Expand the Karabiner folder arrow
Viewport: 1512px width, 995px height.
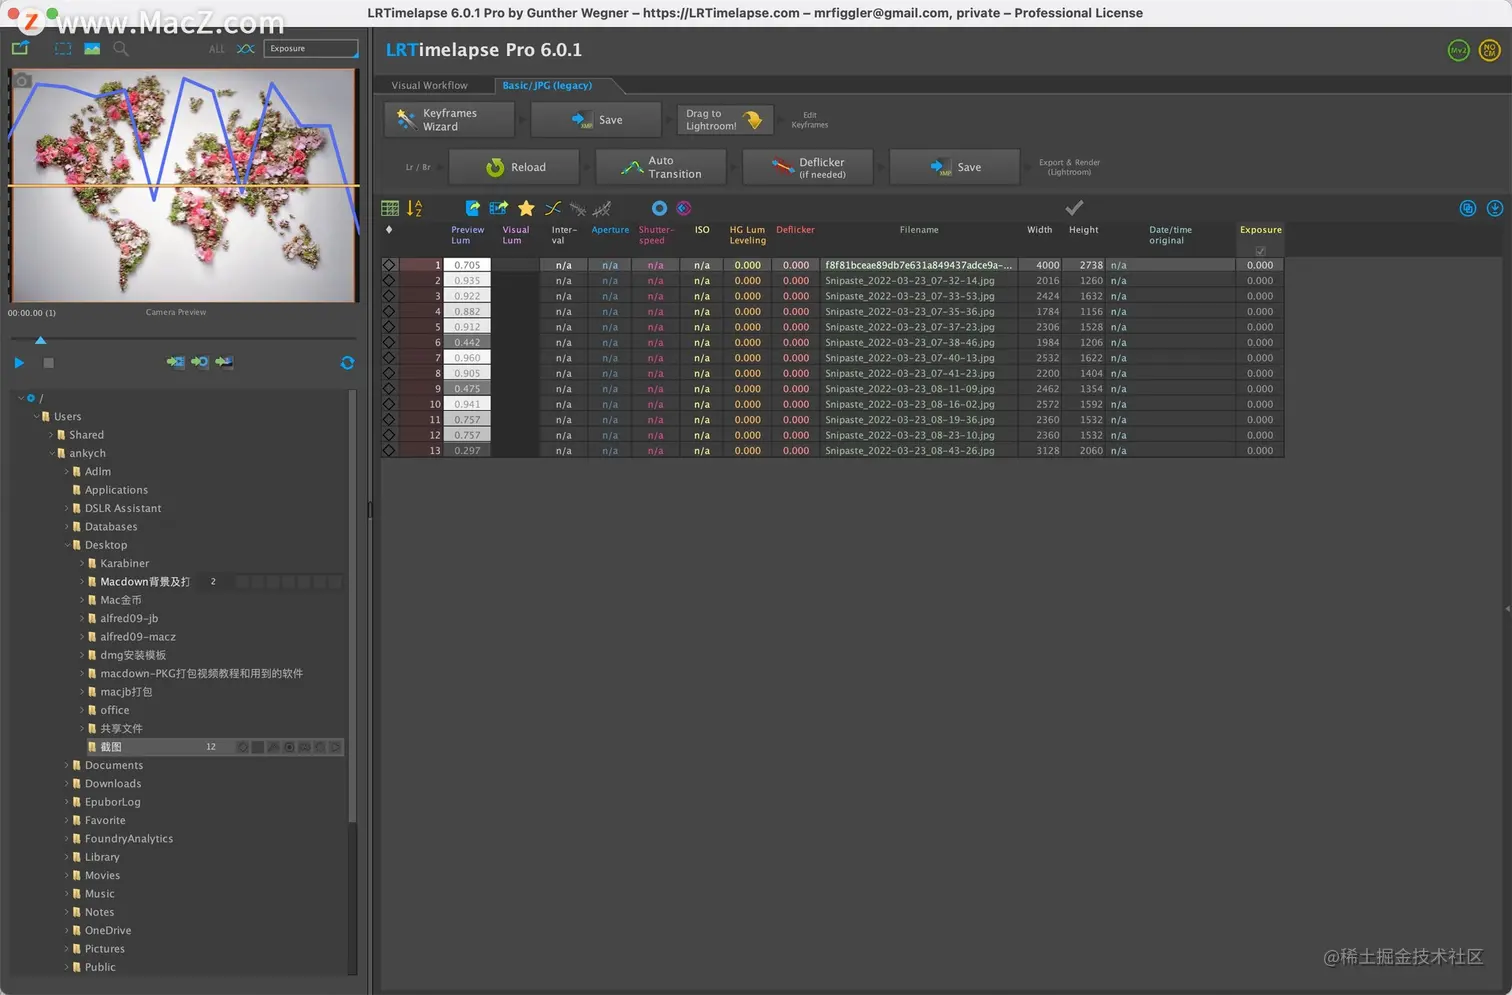(x=82, y=563)
